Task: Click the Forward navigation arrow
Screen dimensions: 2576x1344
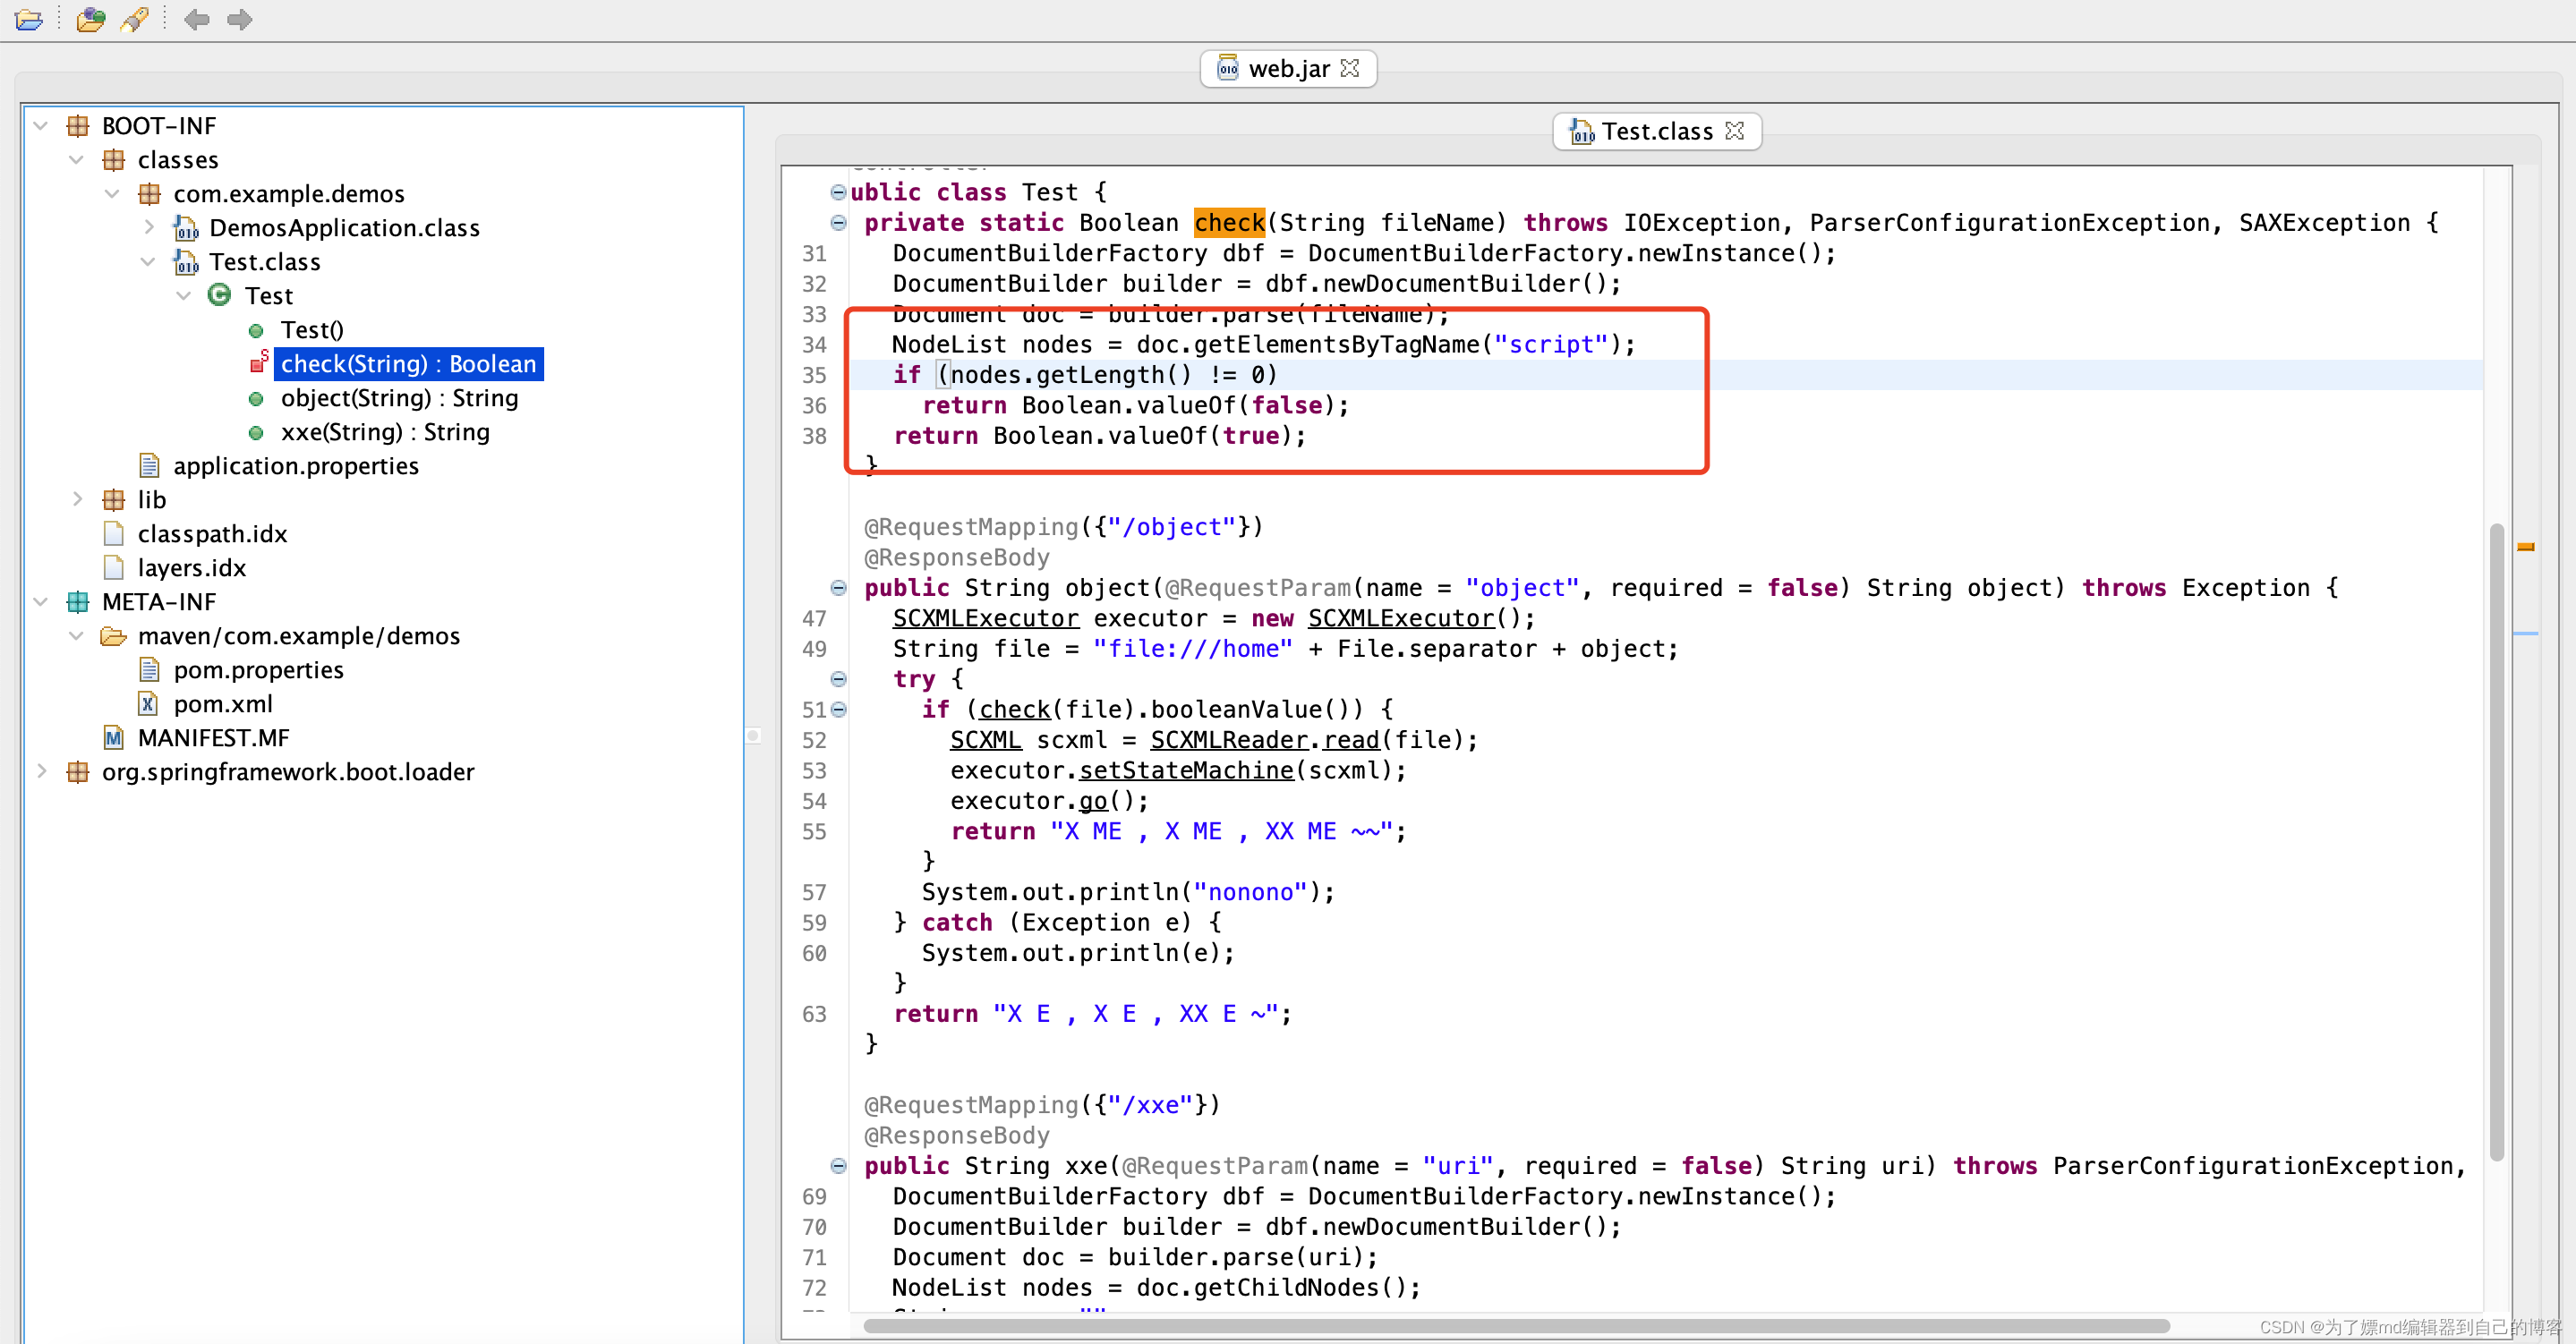Action: coord(239,19)
